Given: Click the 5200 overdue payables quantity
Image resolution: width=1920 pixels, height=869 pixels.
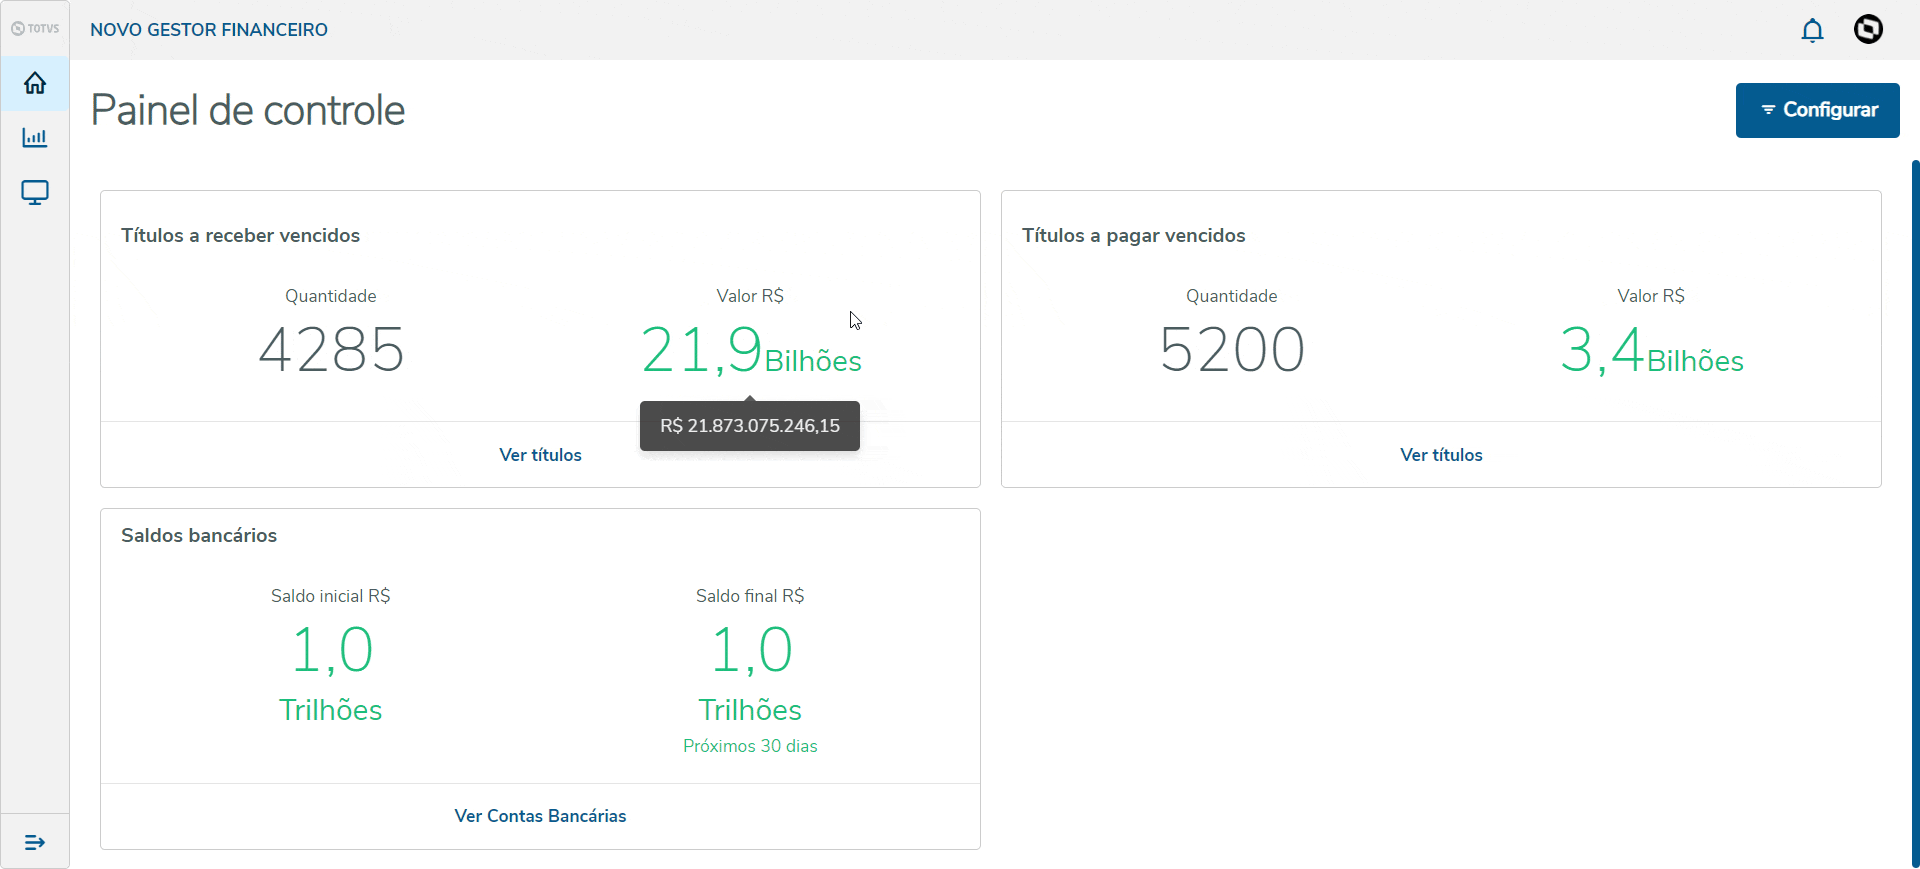Looking at the screenshot, I should tap(1232, 350).
